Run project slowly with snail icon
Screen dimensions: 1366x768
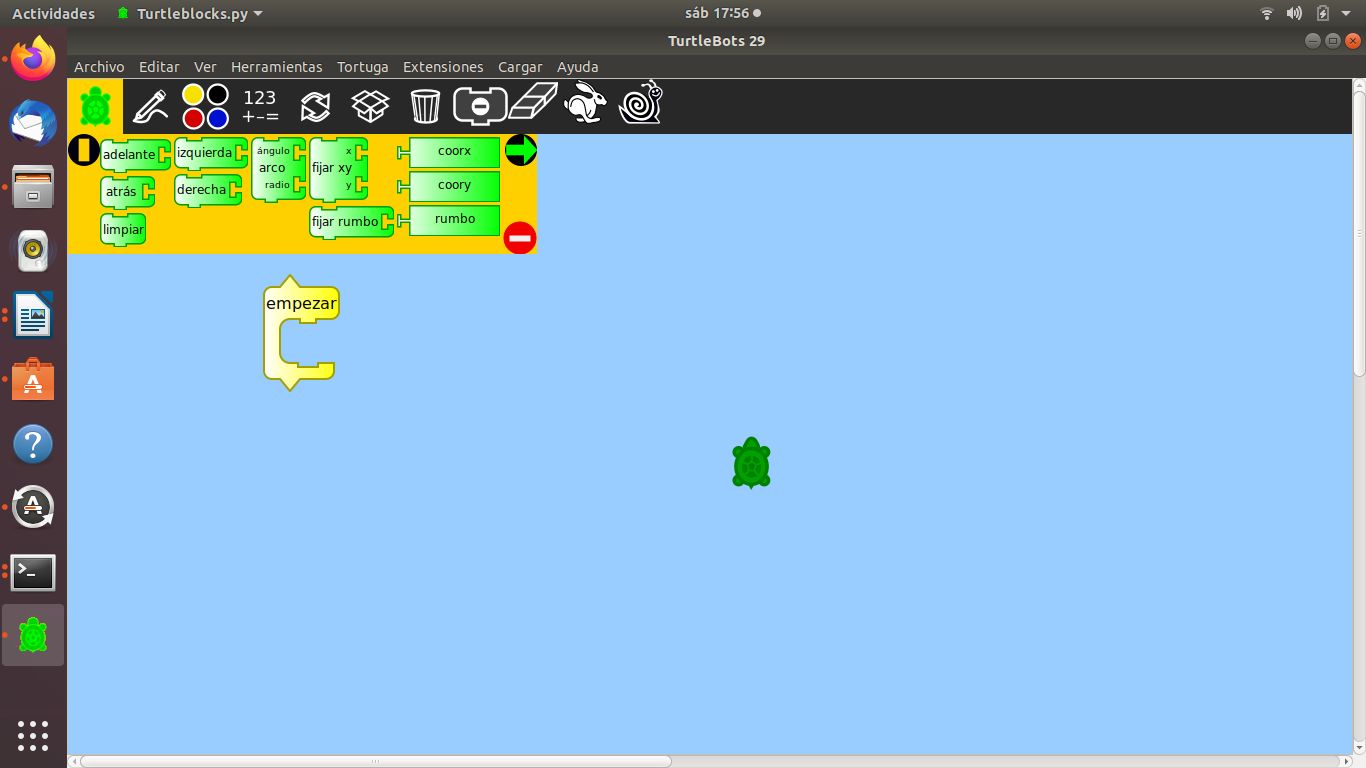tap(641, 102)
